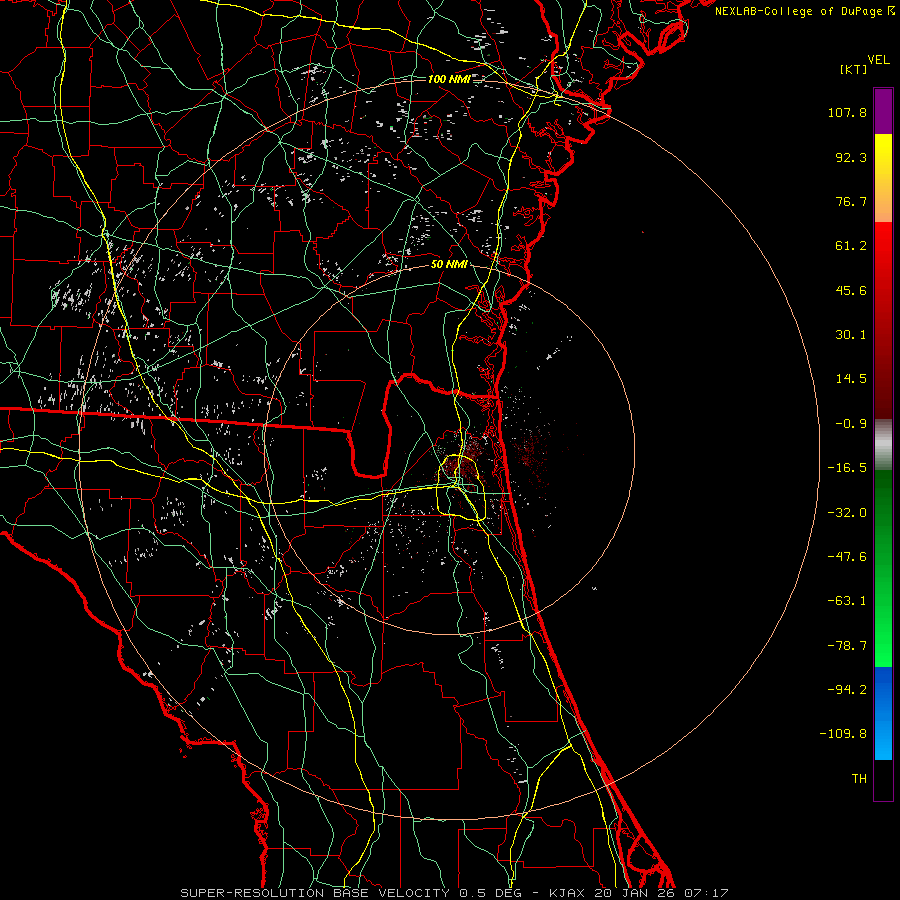Click the 100 NMI range ring label
Image resolution: width=900 pixels, height=900 pixels.
(449, 79)
